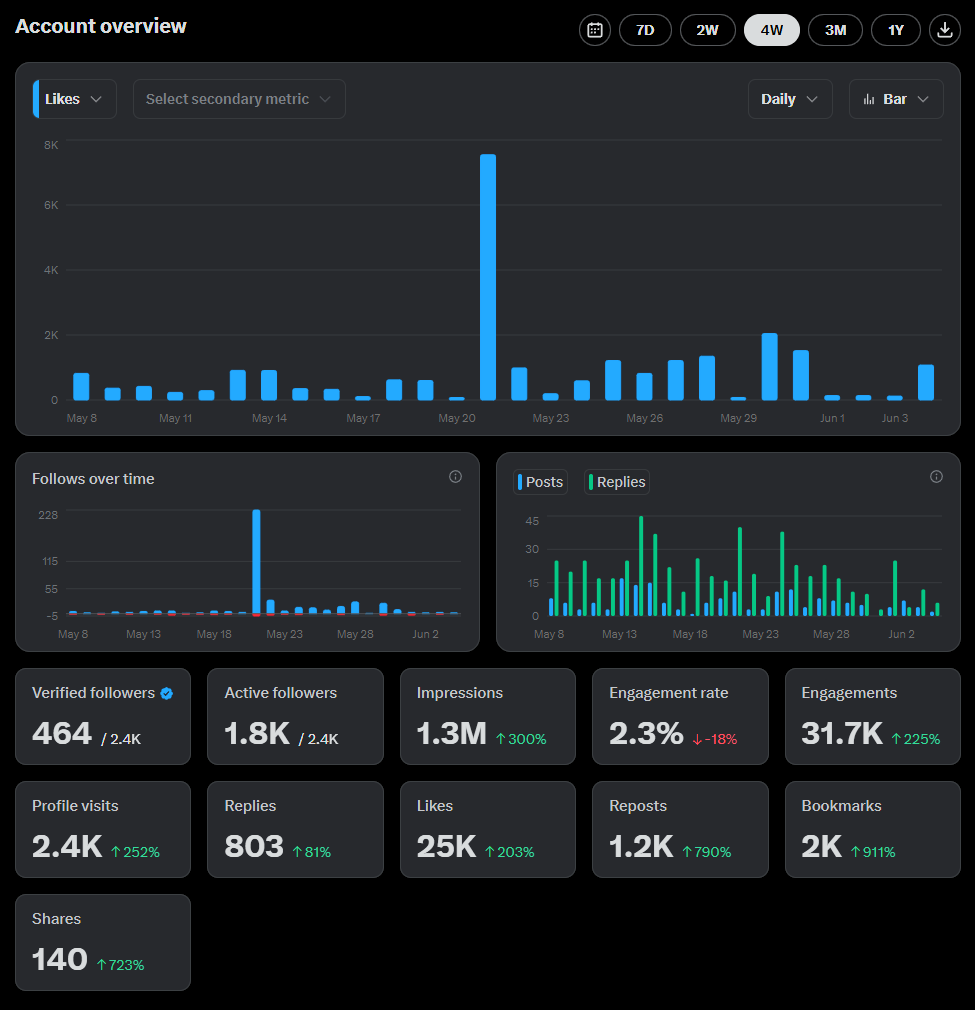Open the Likes metric card
Image resolution: width=975 pixels, height=1010 pixels.
point(488,830)
